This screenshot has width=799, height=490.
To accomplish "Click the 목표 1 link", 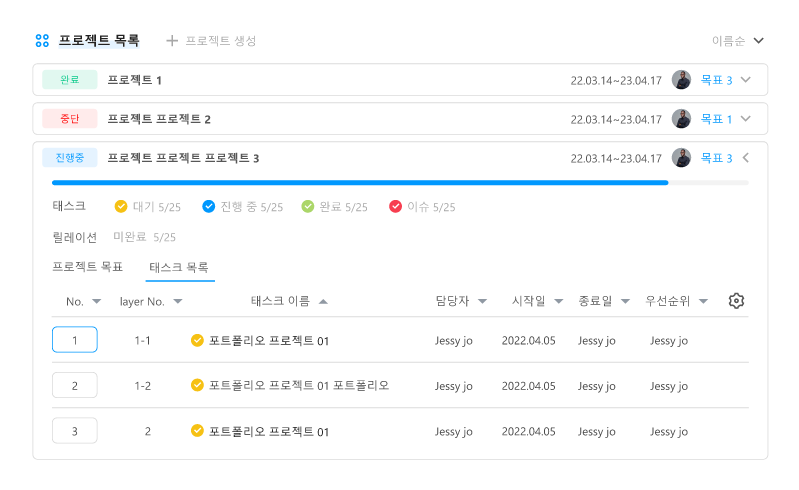I will [716, 119].
